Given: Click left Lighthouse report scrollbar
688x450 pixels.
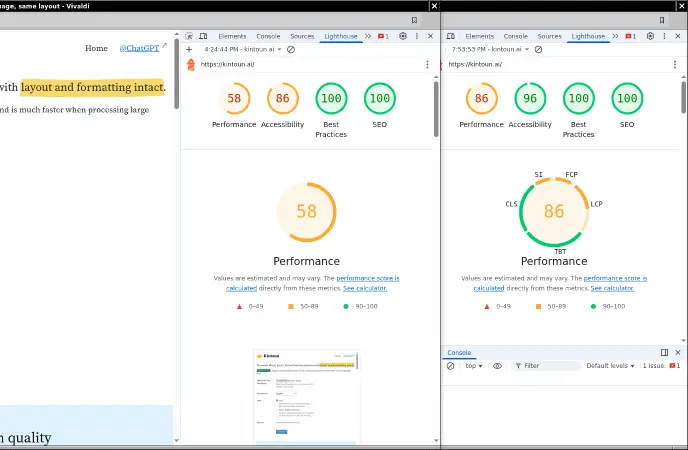Looking at the screenshot, I should tap(436, 109).
